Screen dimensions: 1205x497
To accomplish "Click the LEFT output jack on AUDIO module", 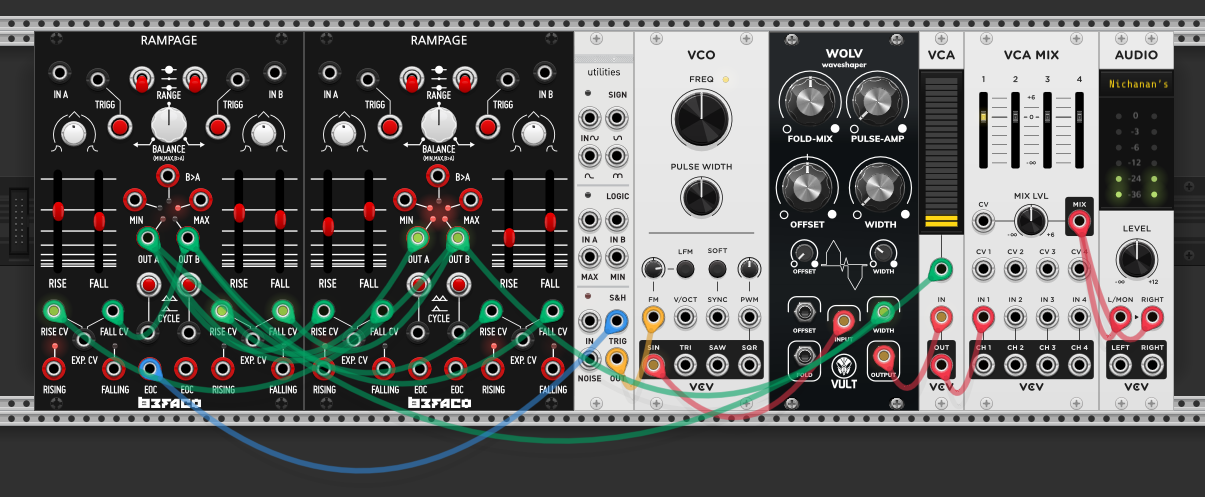I will (x=1121, y=365).
